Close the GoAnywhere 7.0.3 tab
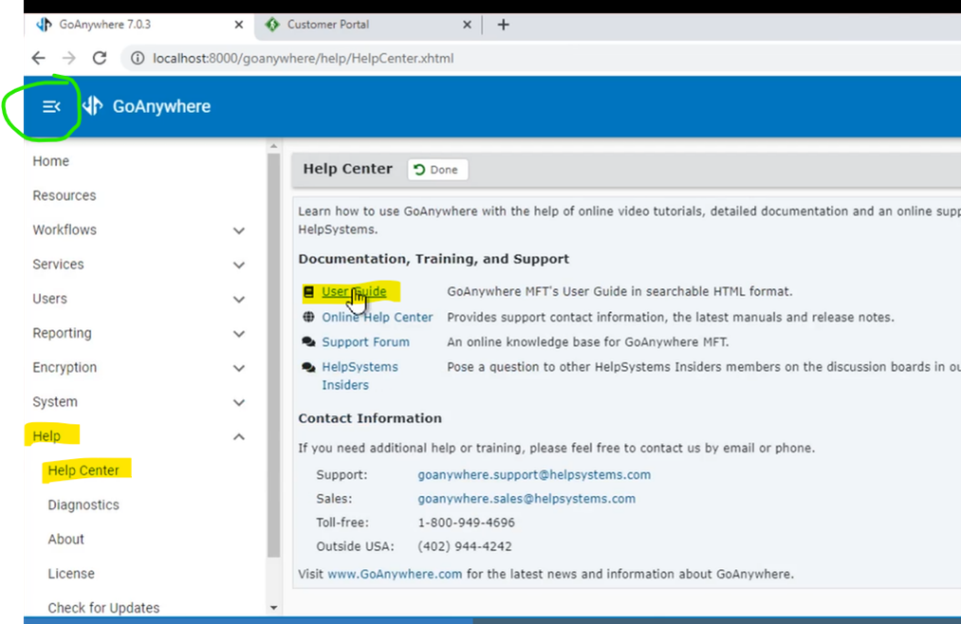The width and height of the screenshot is (961, 624). coord(239,25)
